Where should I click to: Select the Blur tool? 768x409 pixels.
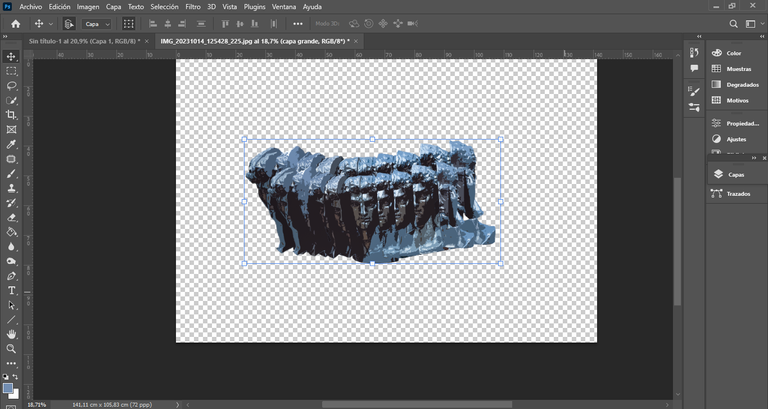[11, 247]
